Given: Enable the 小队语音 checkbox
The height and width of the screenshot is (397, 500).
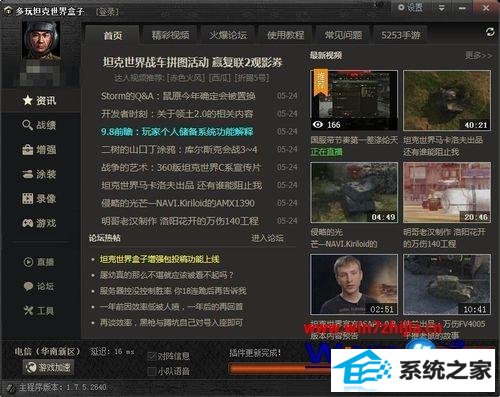Looking at the screenshot, I should click(152, 371).
